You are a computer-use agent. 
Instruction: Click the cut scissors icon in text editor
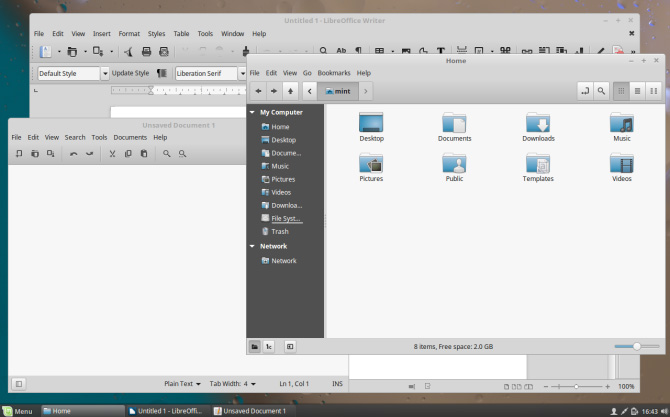(x=113, y=154)
